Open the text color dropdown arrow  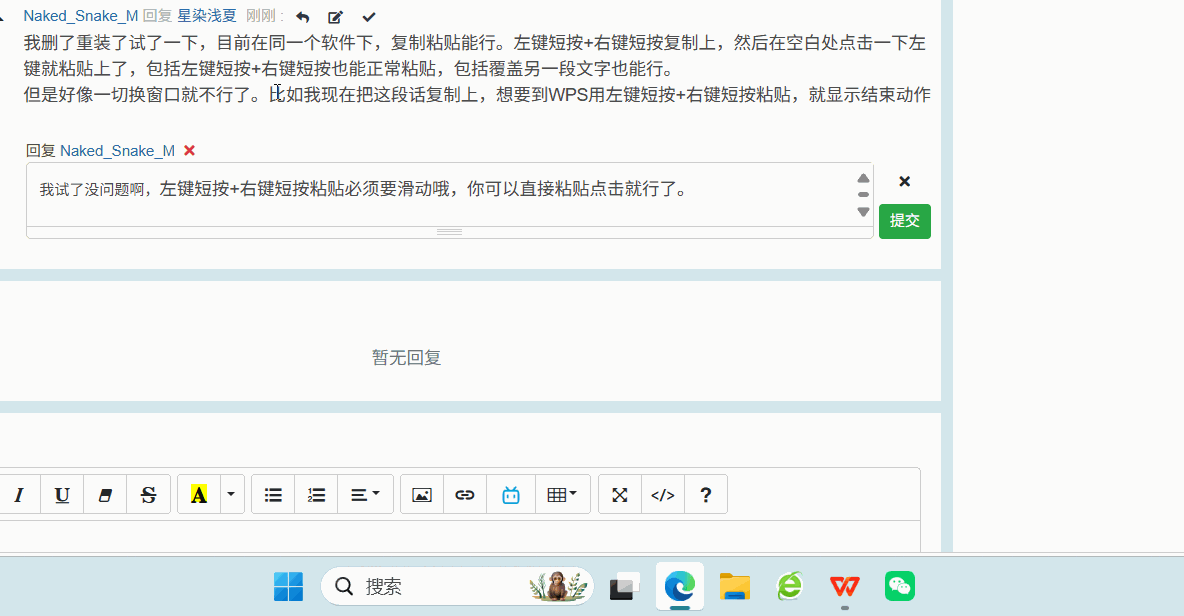(232, 495)
